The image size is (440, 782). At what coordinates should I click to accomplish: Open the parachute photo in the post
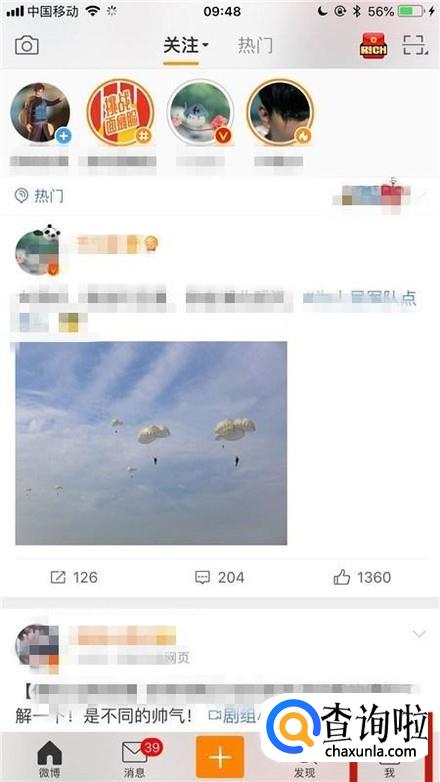click(x=151, y=443)
